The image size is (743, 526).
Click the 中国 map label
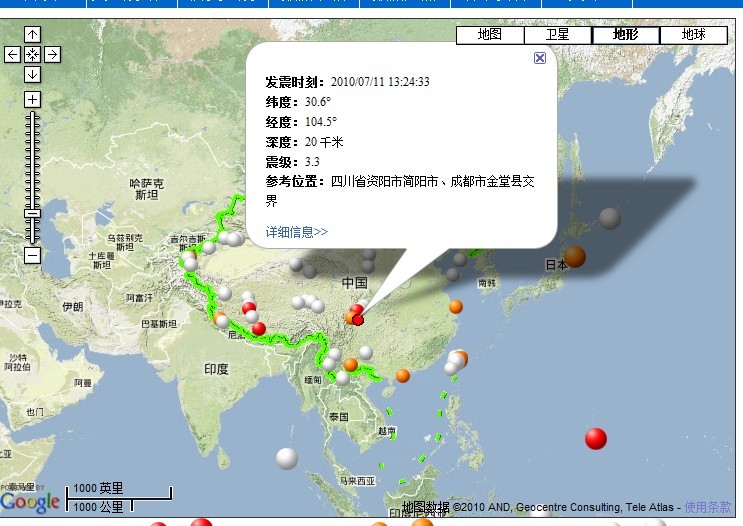click(x=355, y=283)
